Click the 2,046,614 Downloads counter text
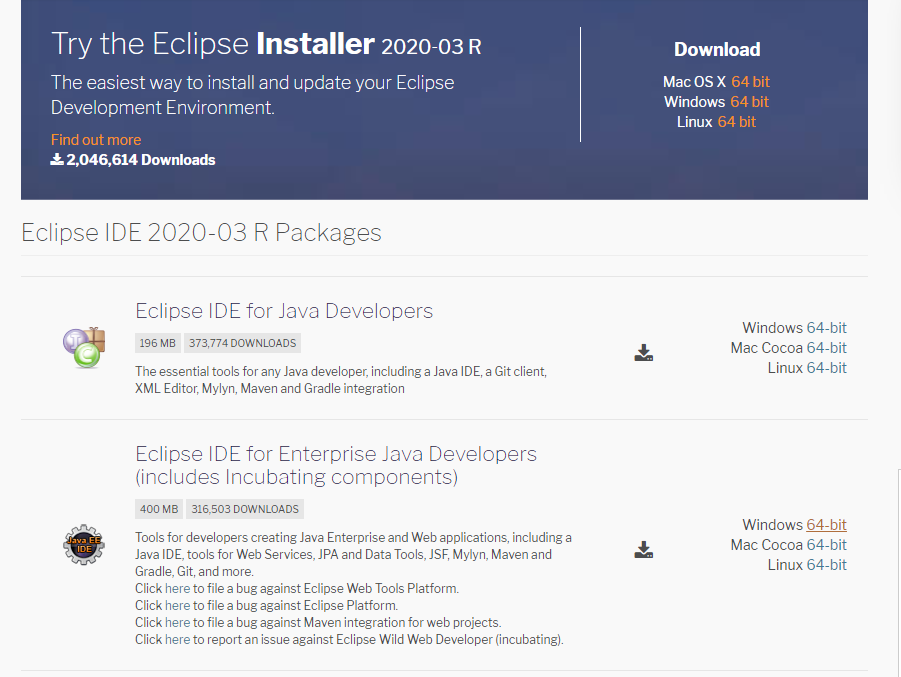 point(141,160)
